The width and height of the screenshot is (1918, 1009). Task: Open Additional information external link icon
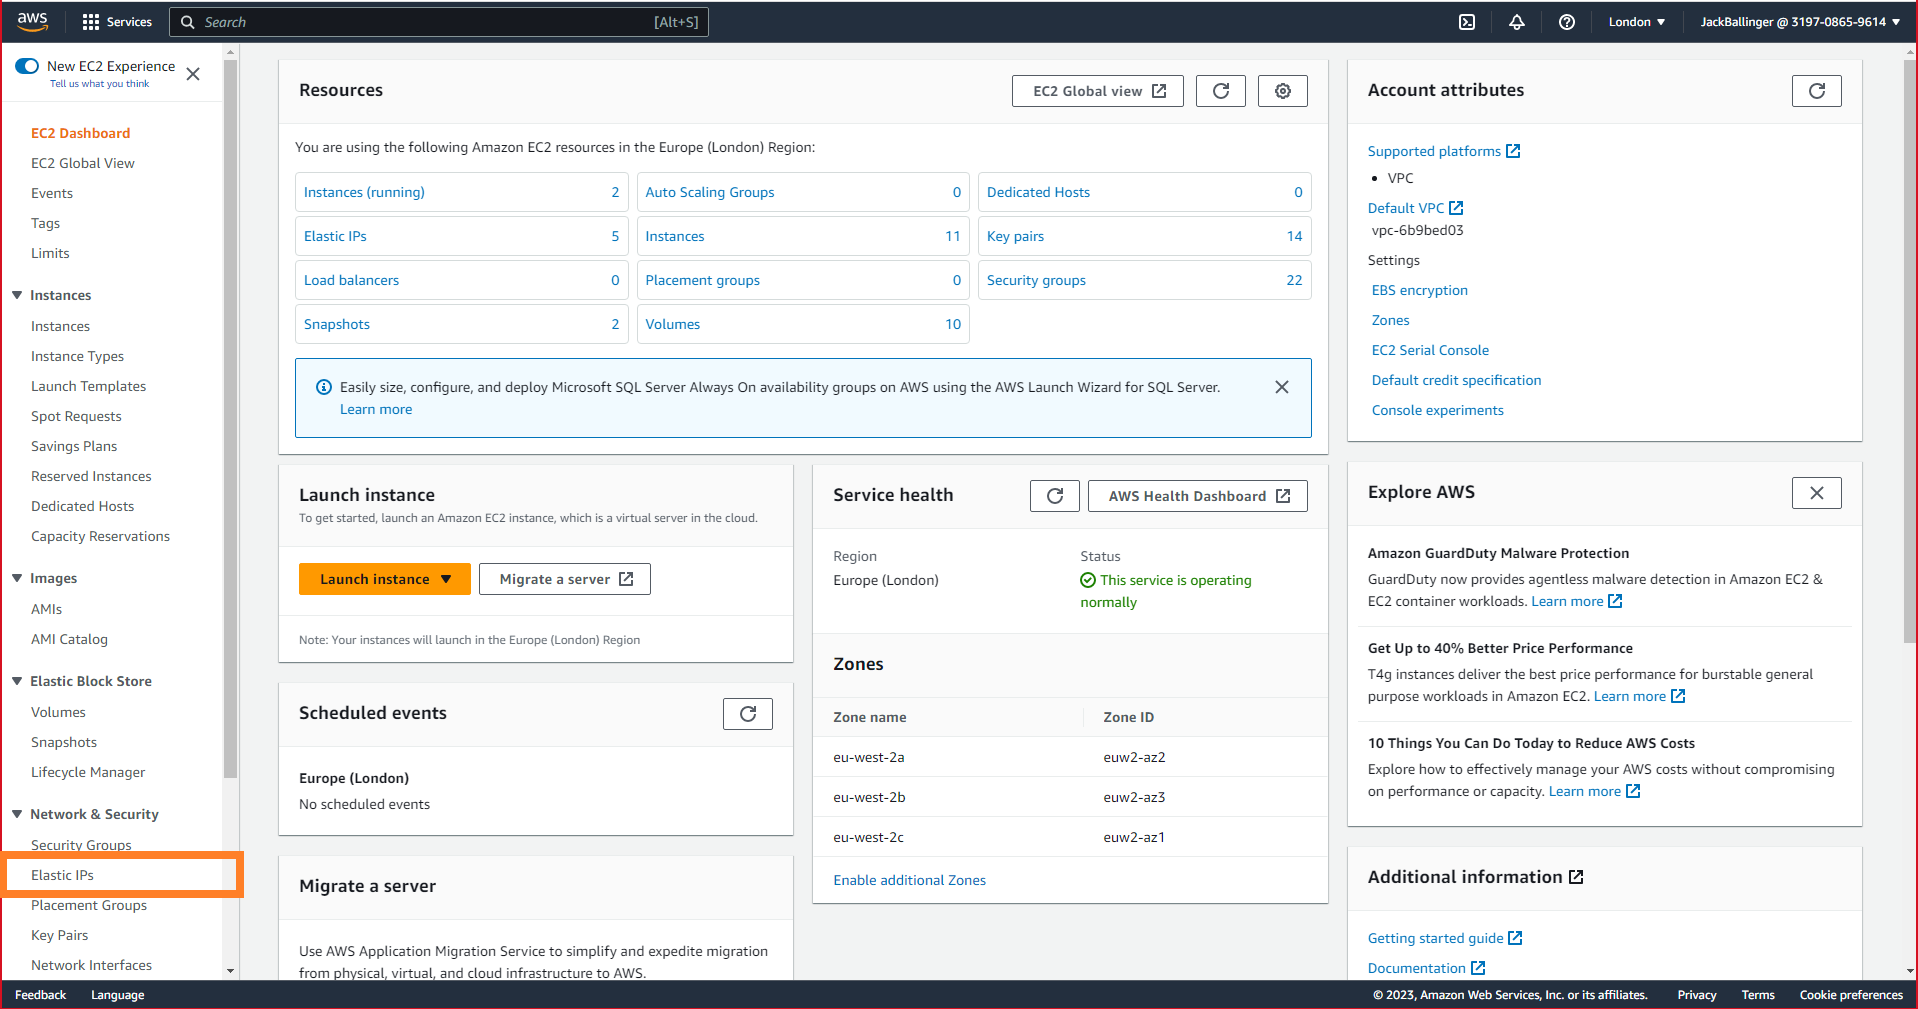(x=1576, y=877)
